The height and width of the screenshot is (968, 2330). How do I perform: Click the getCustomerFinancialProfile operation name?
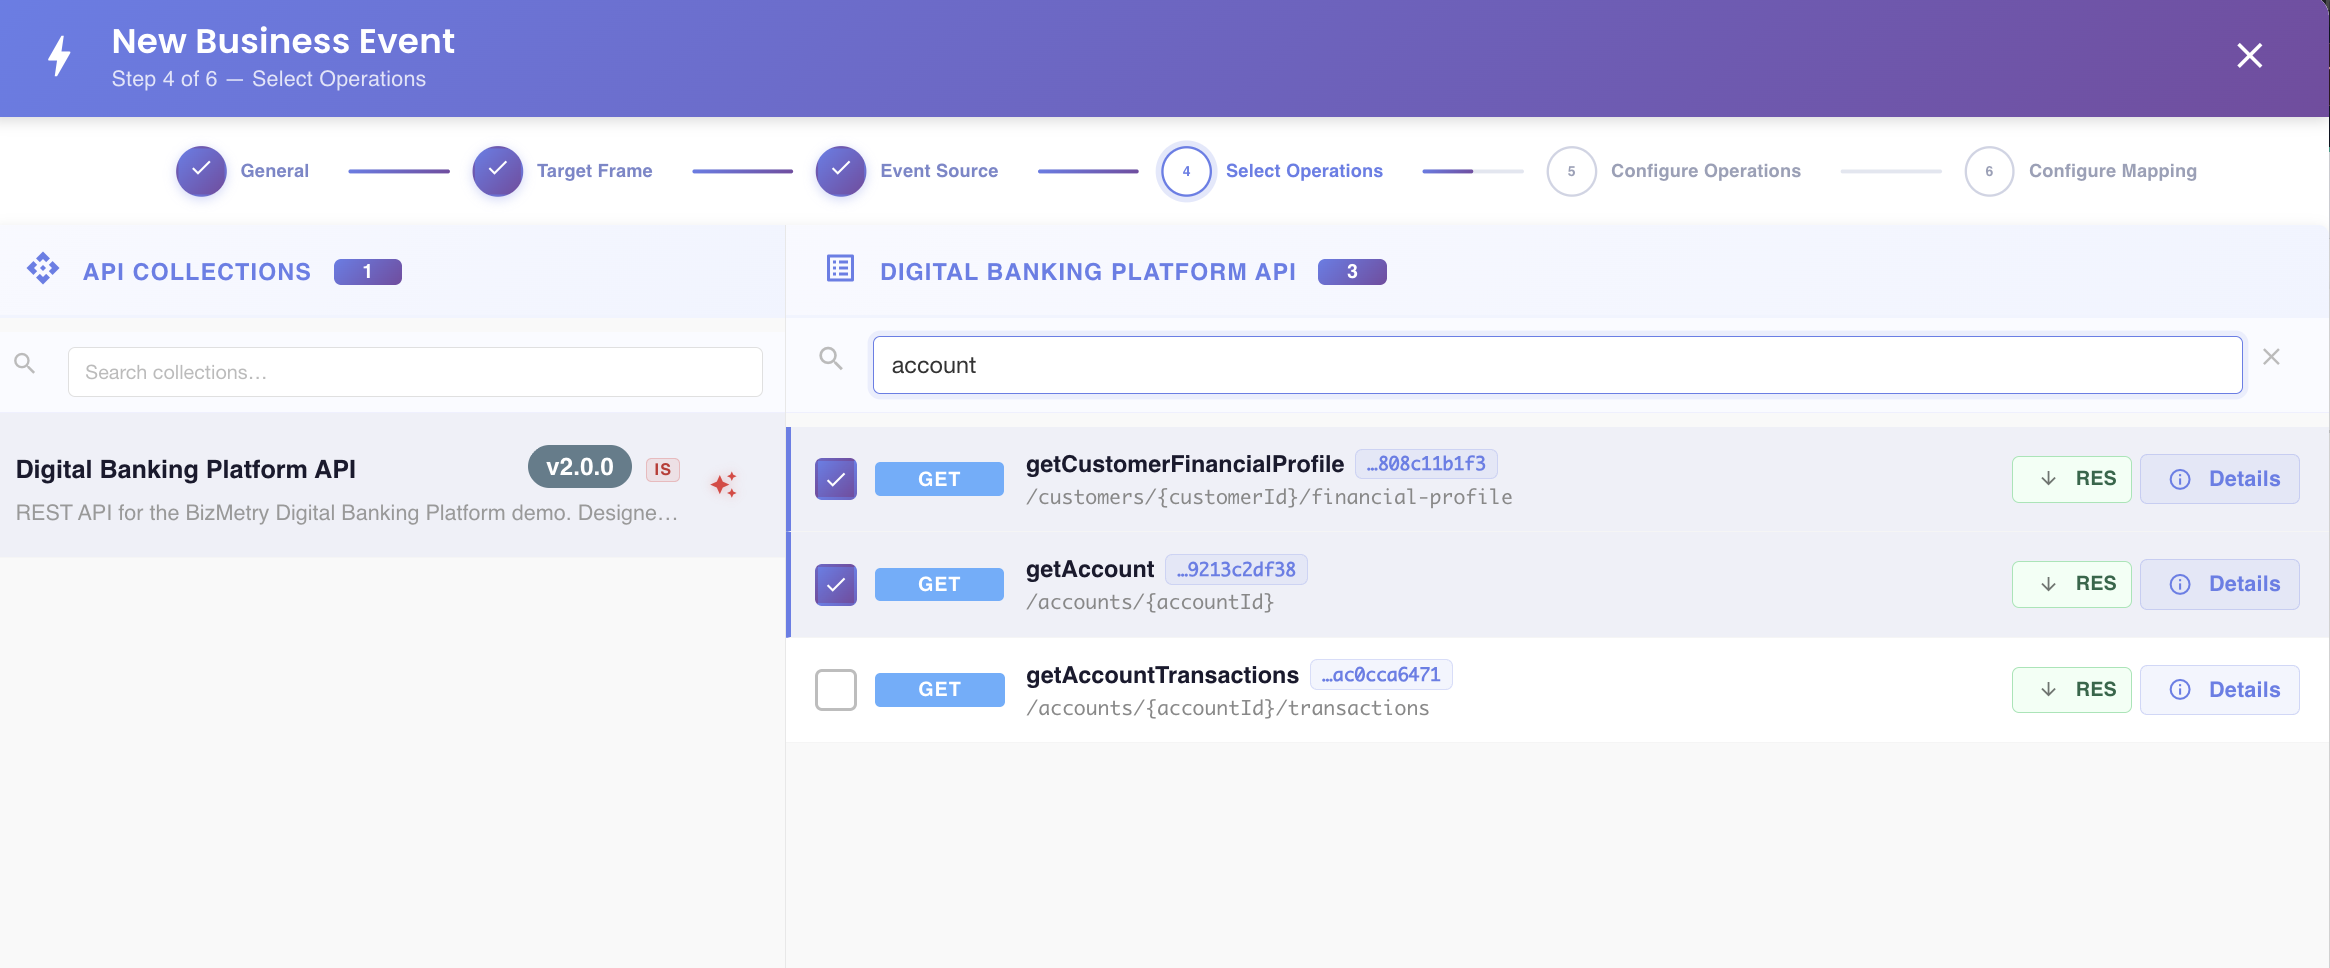[1185, 464]
